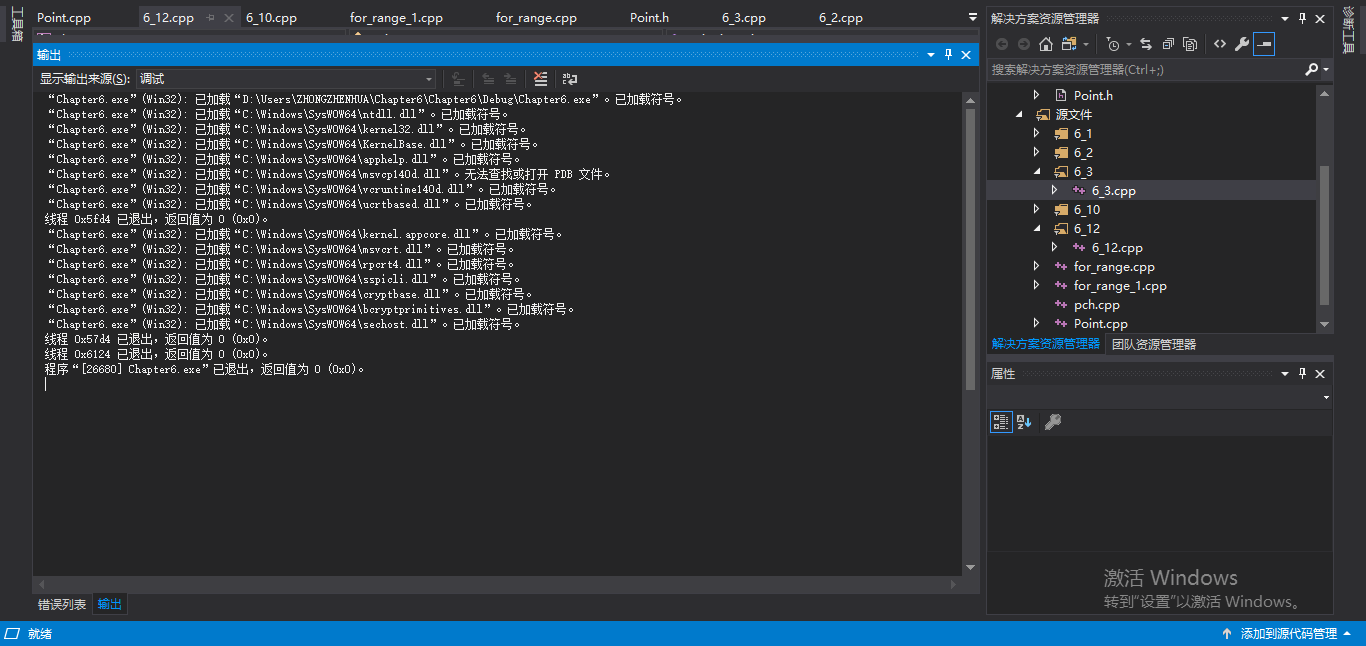Open the document tabs overflow dropdown
The image size is (1366, 646).
tap(973, 18)
